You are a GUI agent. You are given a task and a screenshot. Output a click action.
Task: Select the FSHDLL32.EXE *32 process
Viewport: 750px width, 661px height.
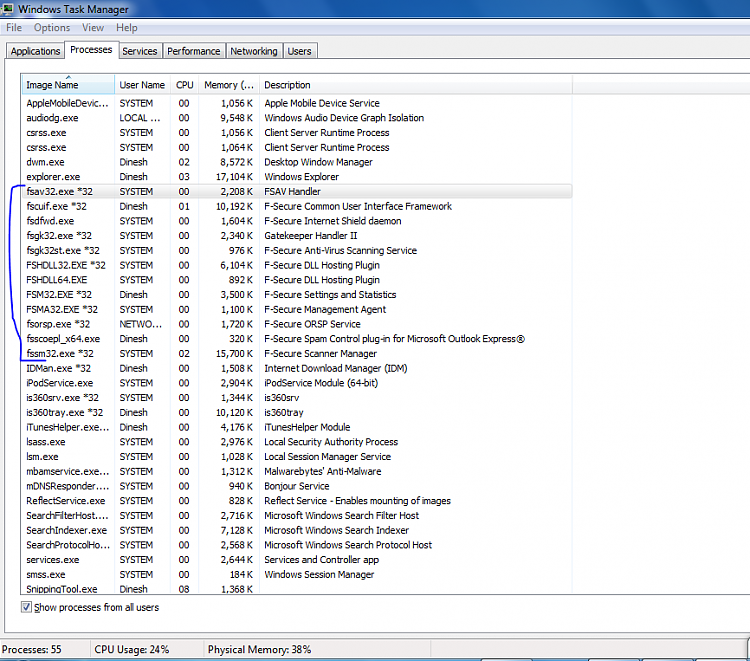tap(297, 265)
